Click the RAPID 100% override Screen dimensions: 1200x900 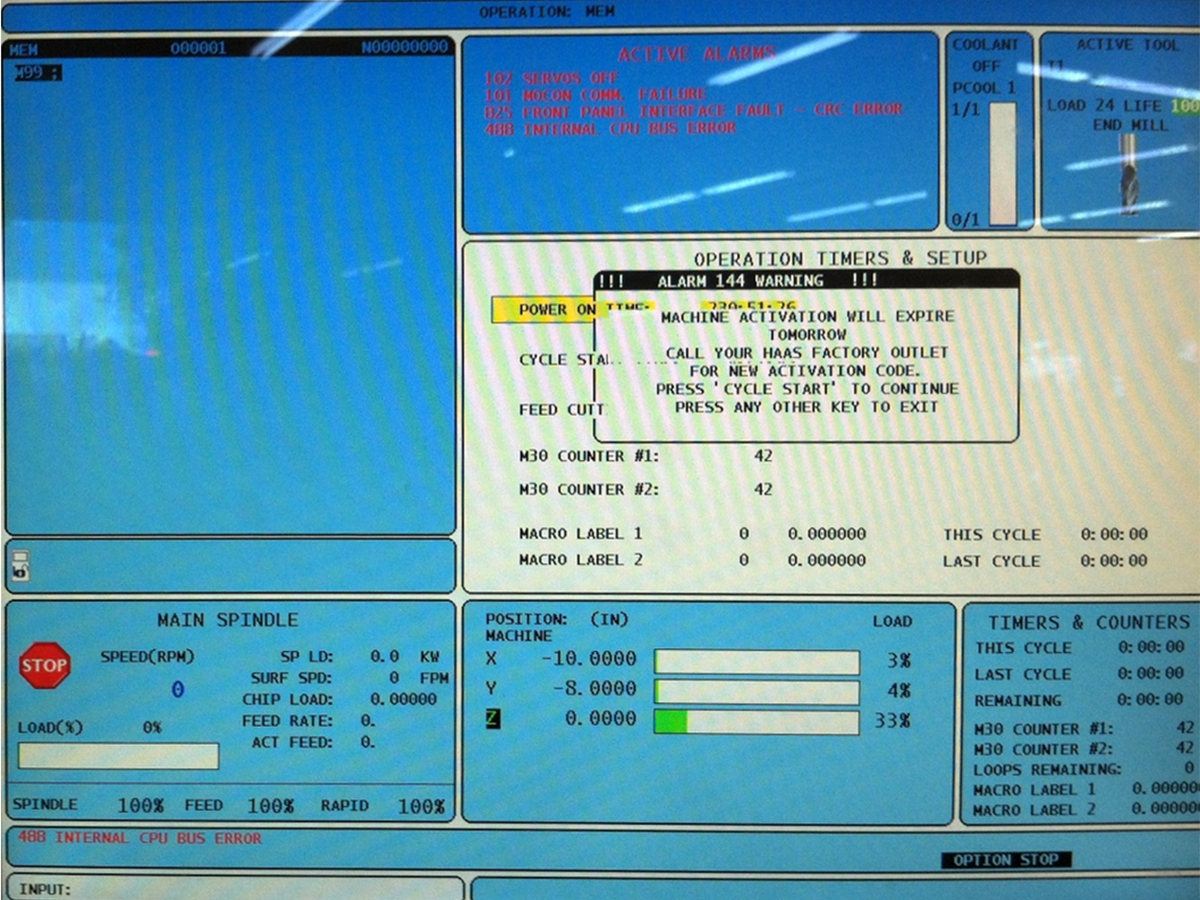[383, 805]
